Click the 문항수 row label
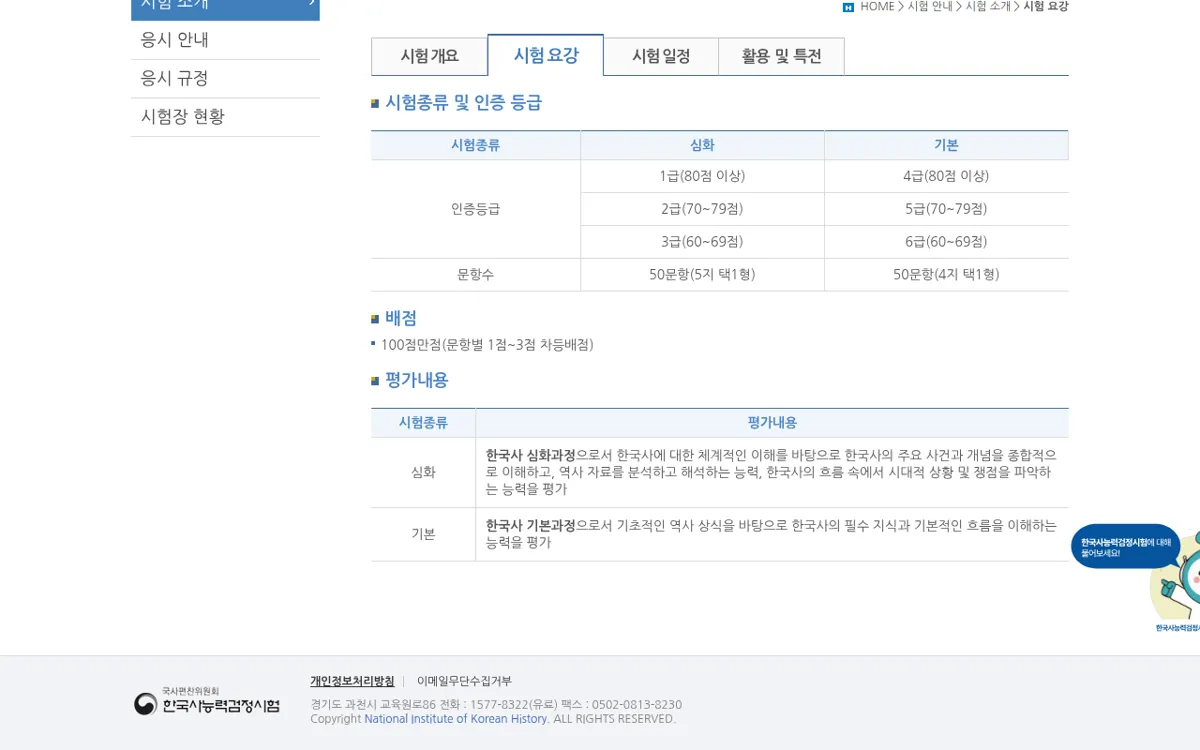The width and height of the screenshot is (1200, 750). pos(475,275)
